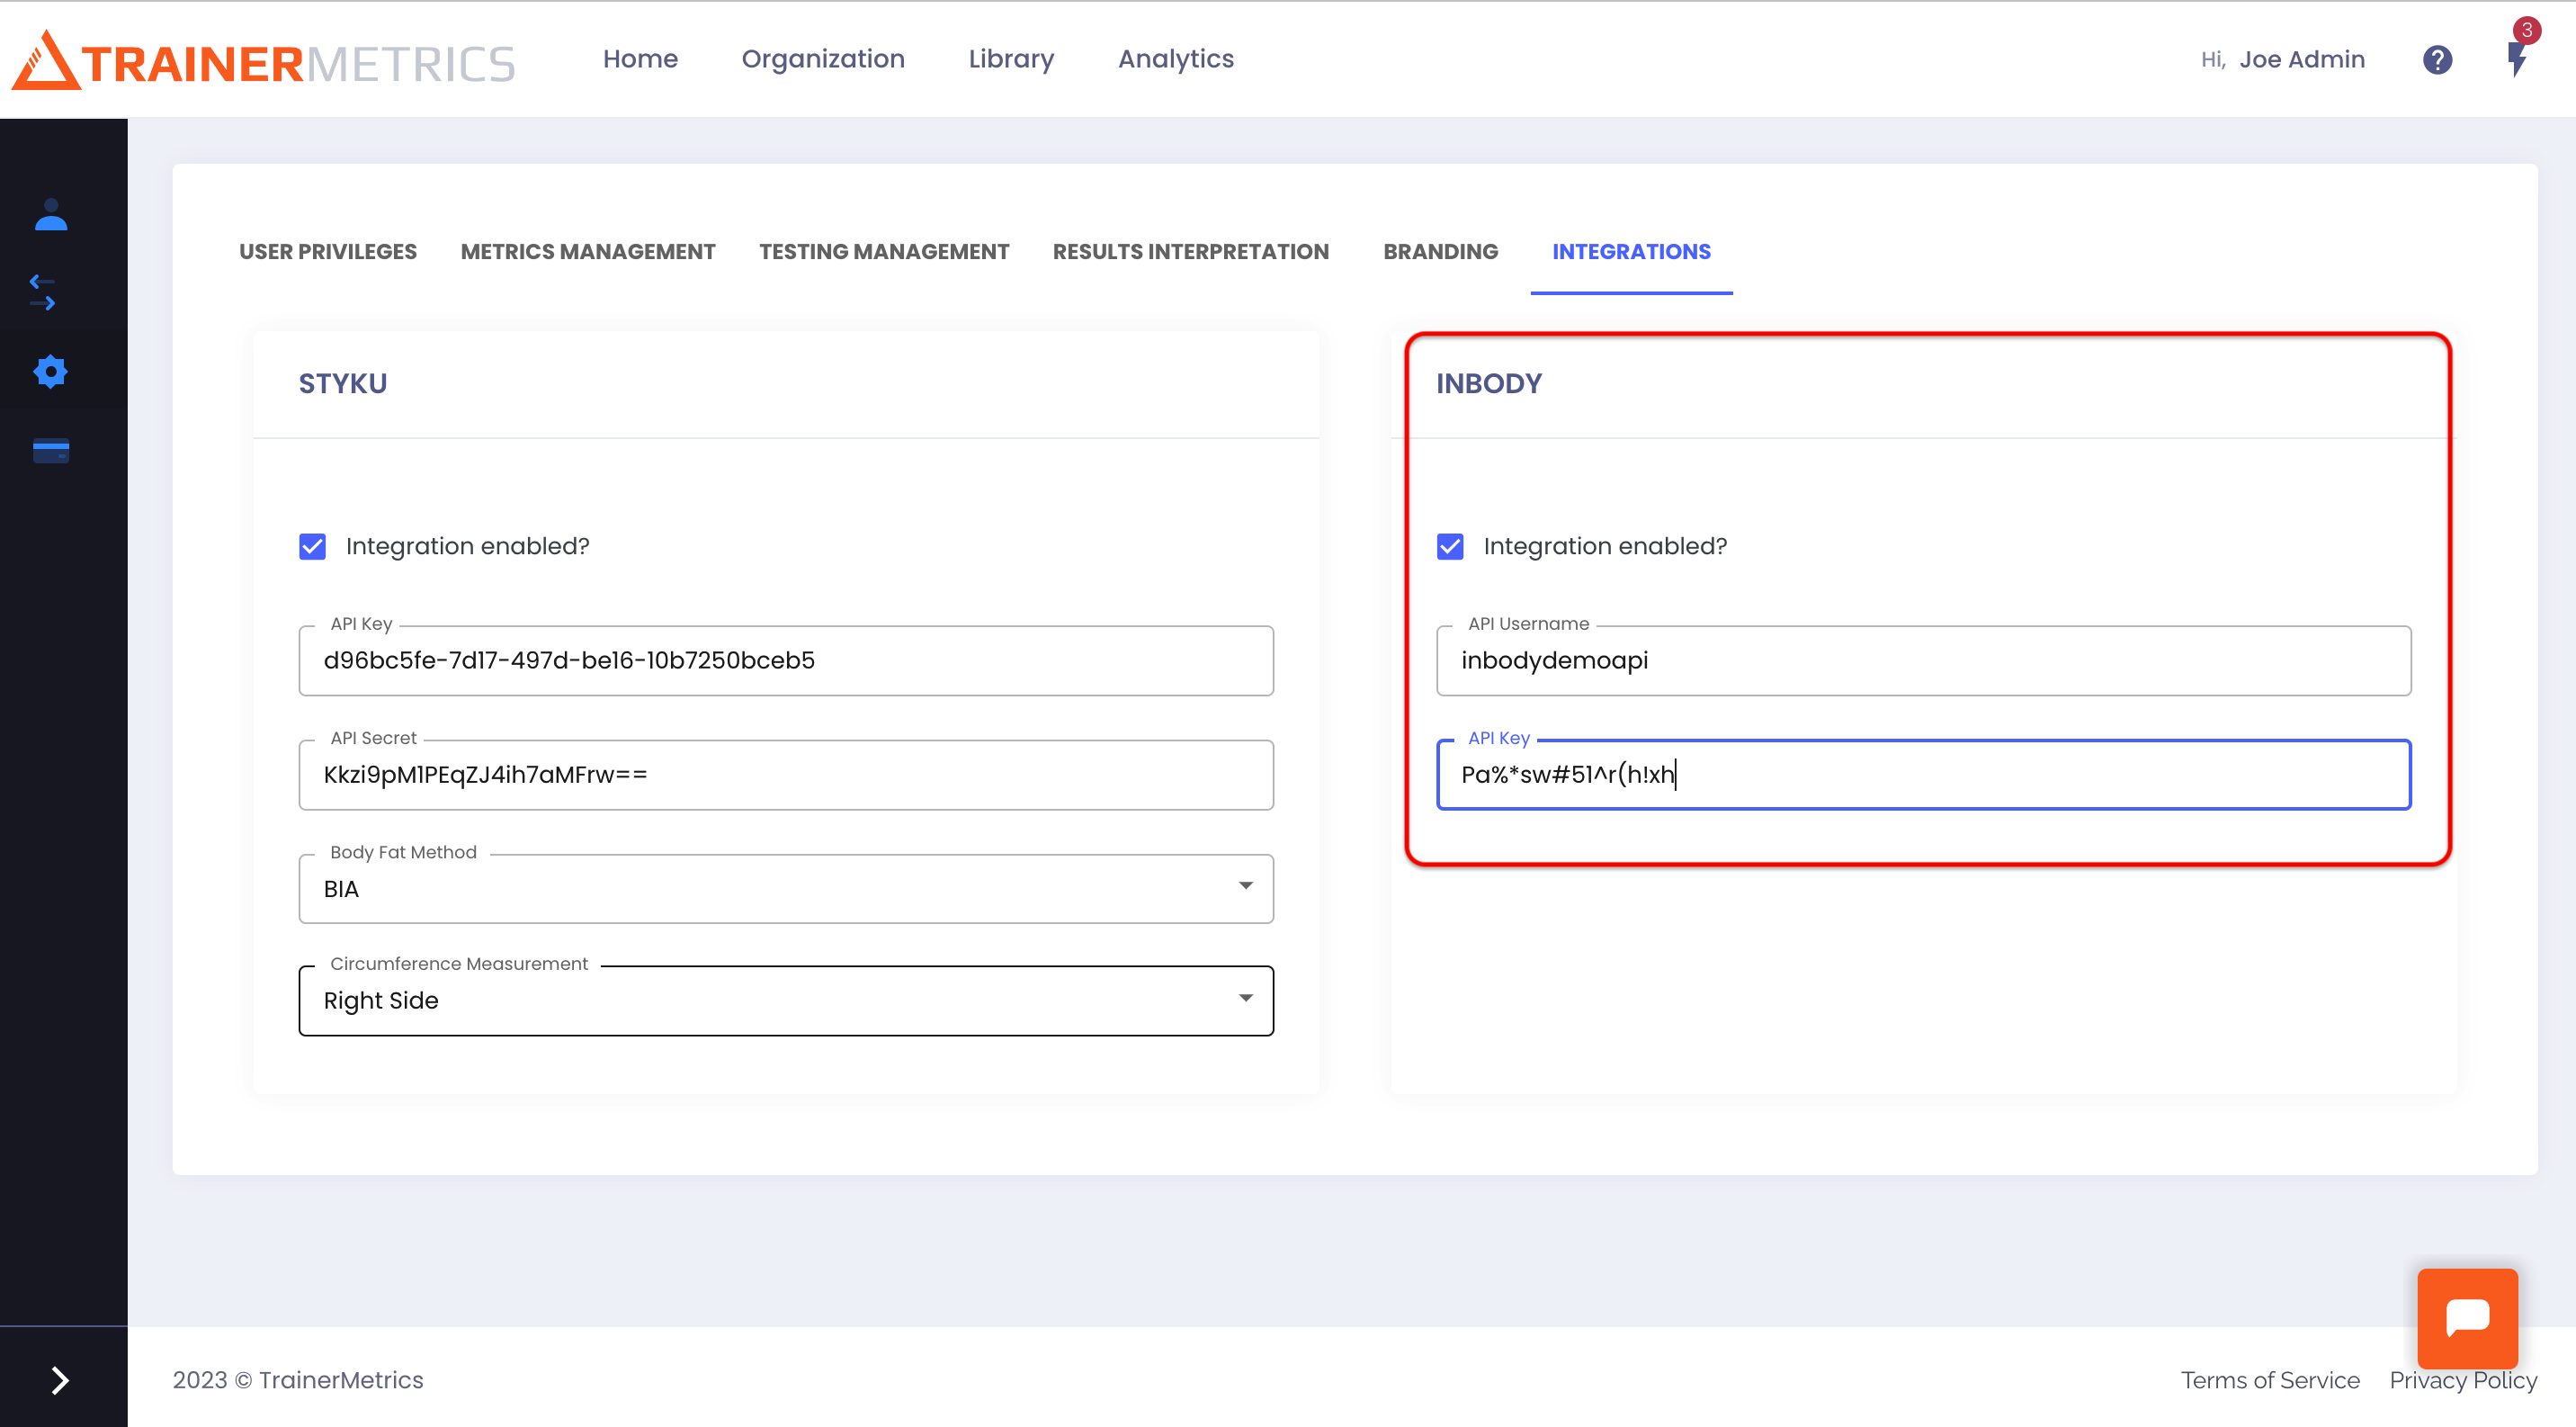The image size is (2576, 1427).
Task: Click the transfer arrows sidebar icon
Action: point(43,293)
